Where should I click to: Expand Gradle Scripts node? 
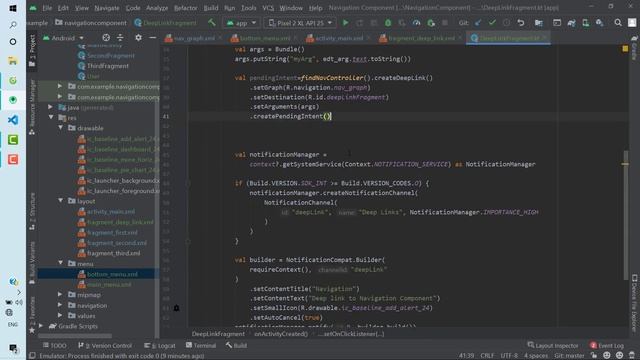pyautogui.click(x=41, y=326)
